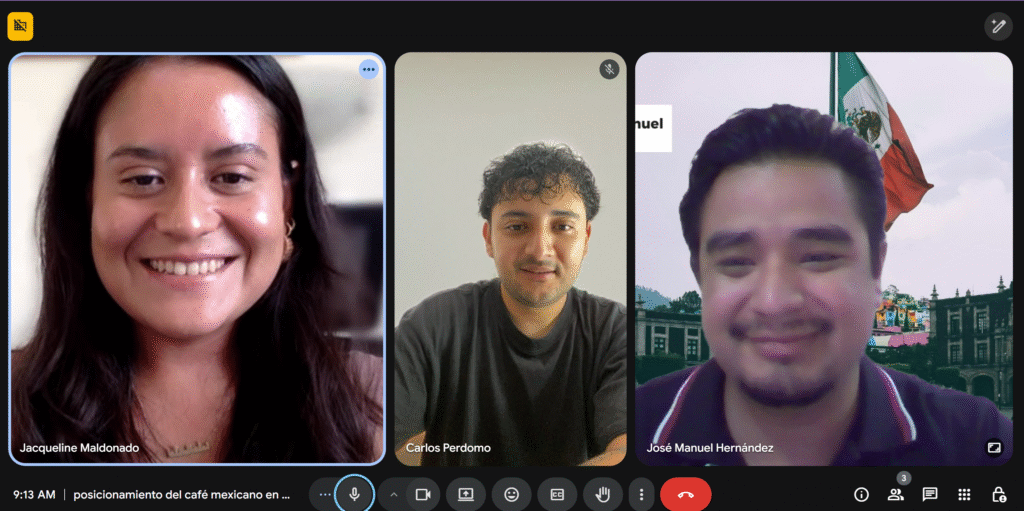Expand audio settings three-dot menu beside microphone

pos(324,494)
